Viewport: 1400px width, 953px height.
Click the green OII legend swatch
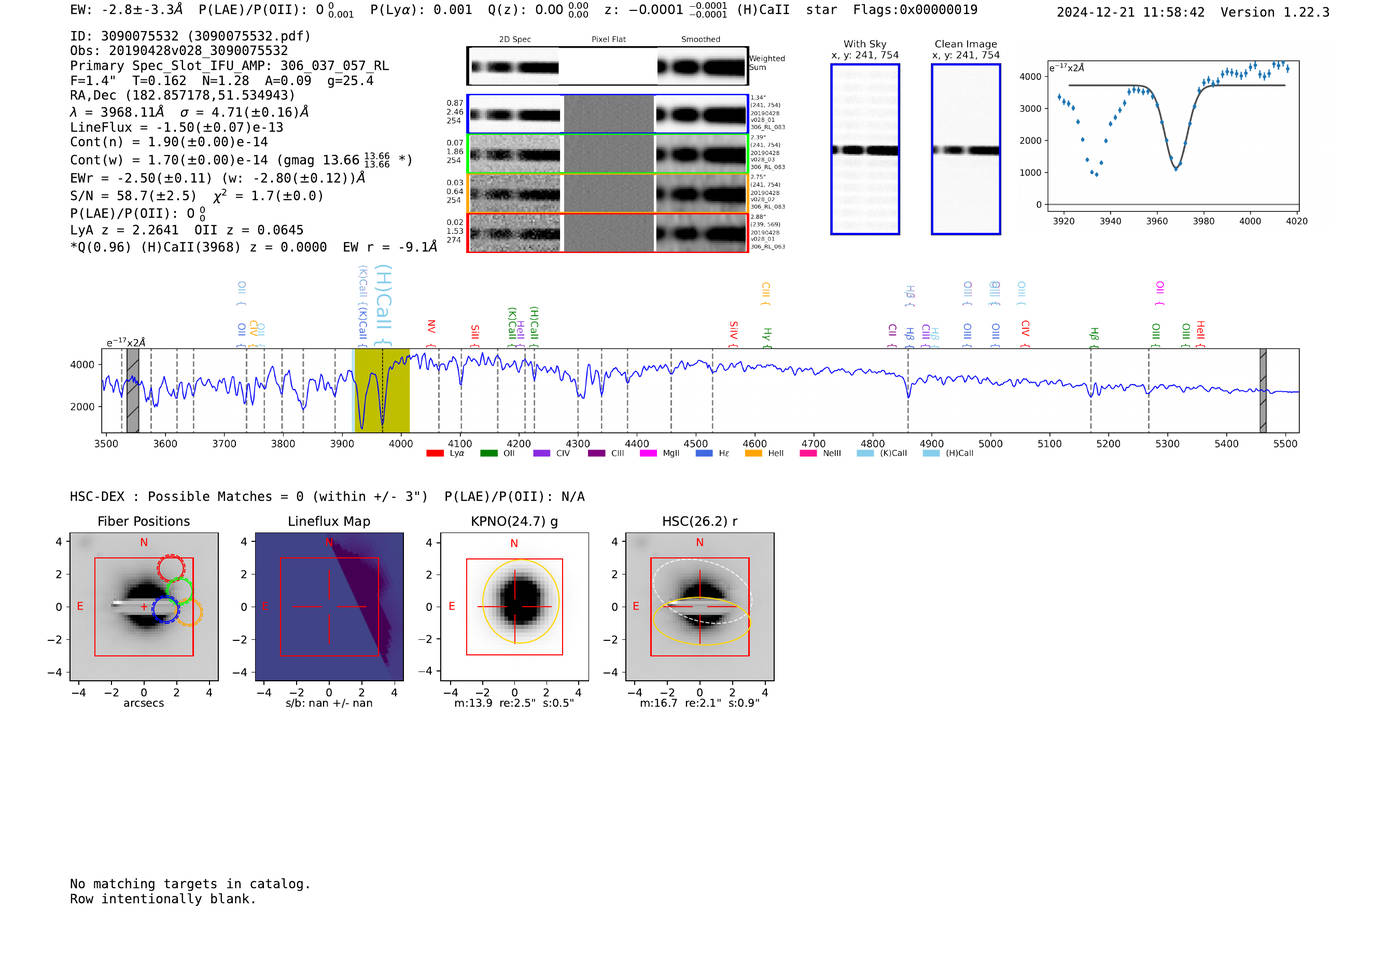point(488,453)
